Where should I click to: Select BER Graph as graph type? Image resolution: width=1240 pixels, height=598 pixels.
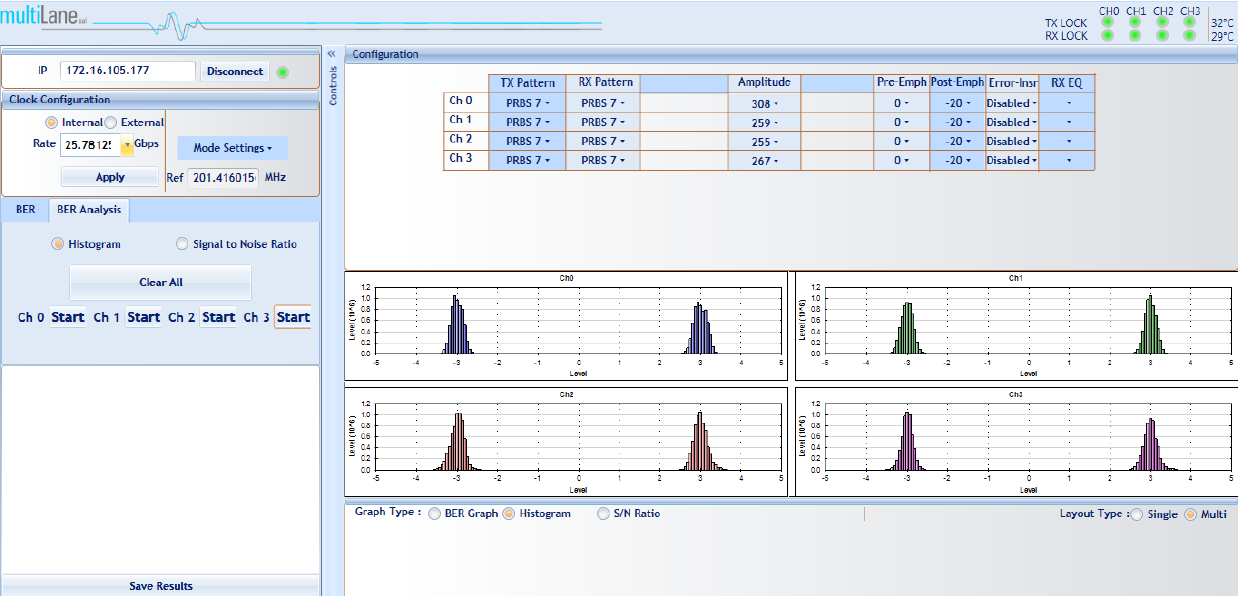pyautogui.click(x=434, y=514)
